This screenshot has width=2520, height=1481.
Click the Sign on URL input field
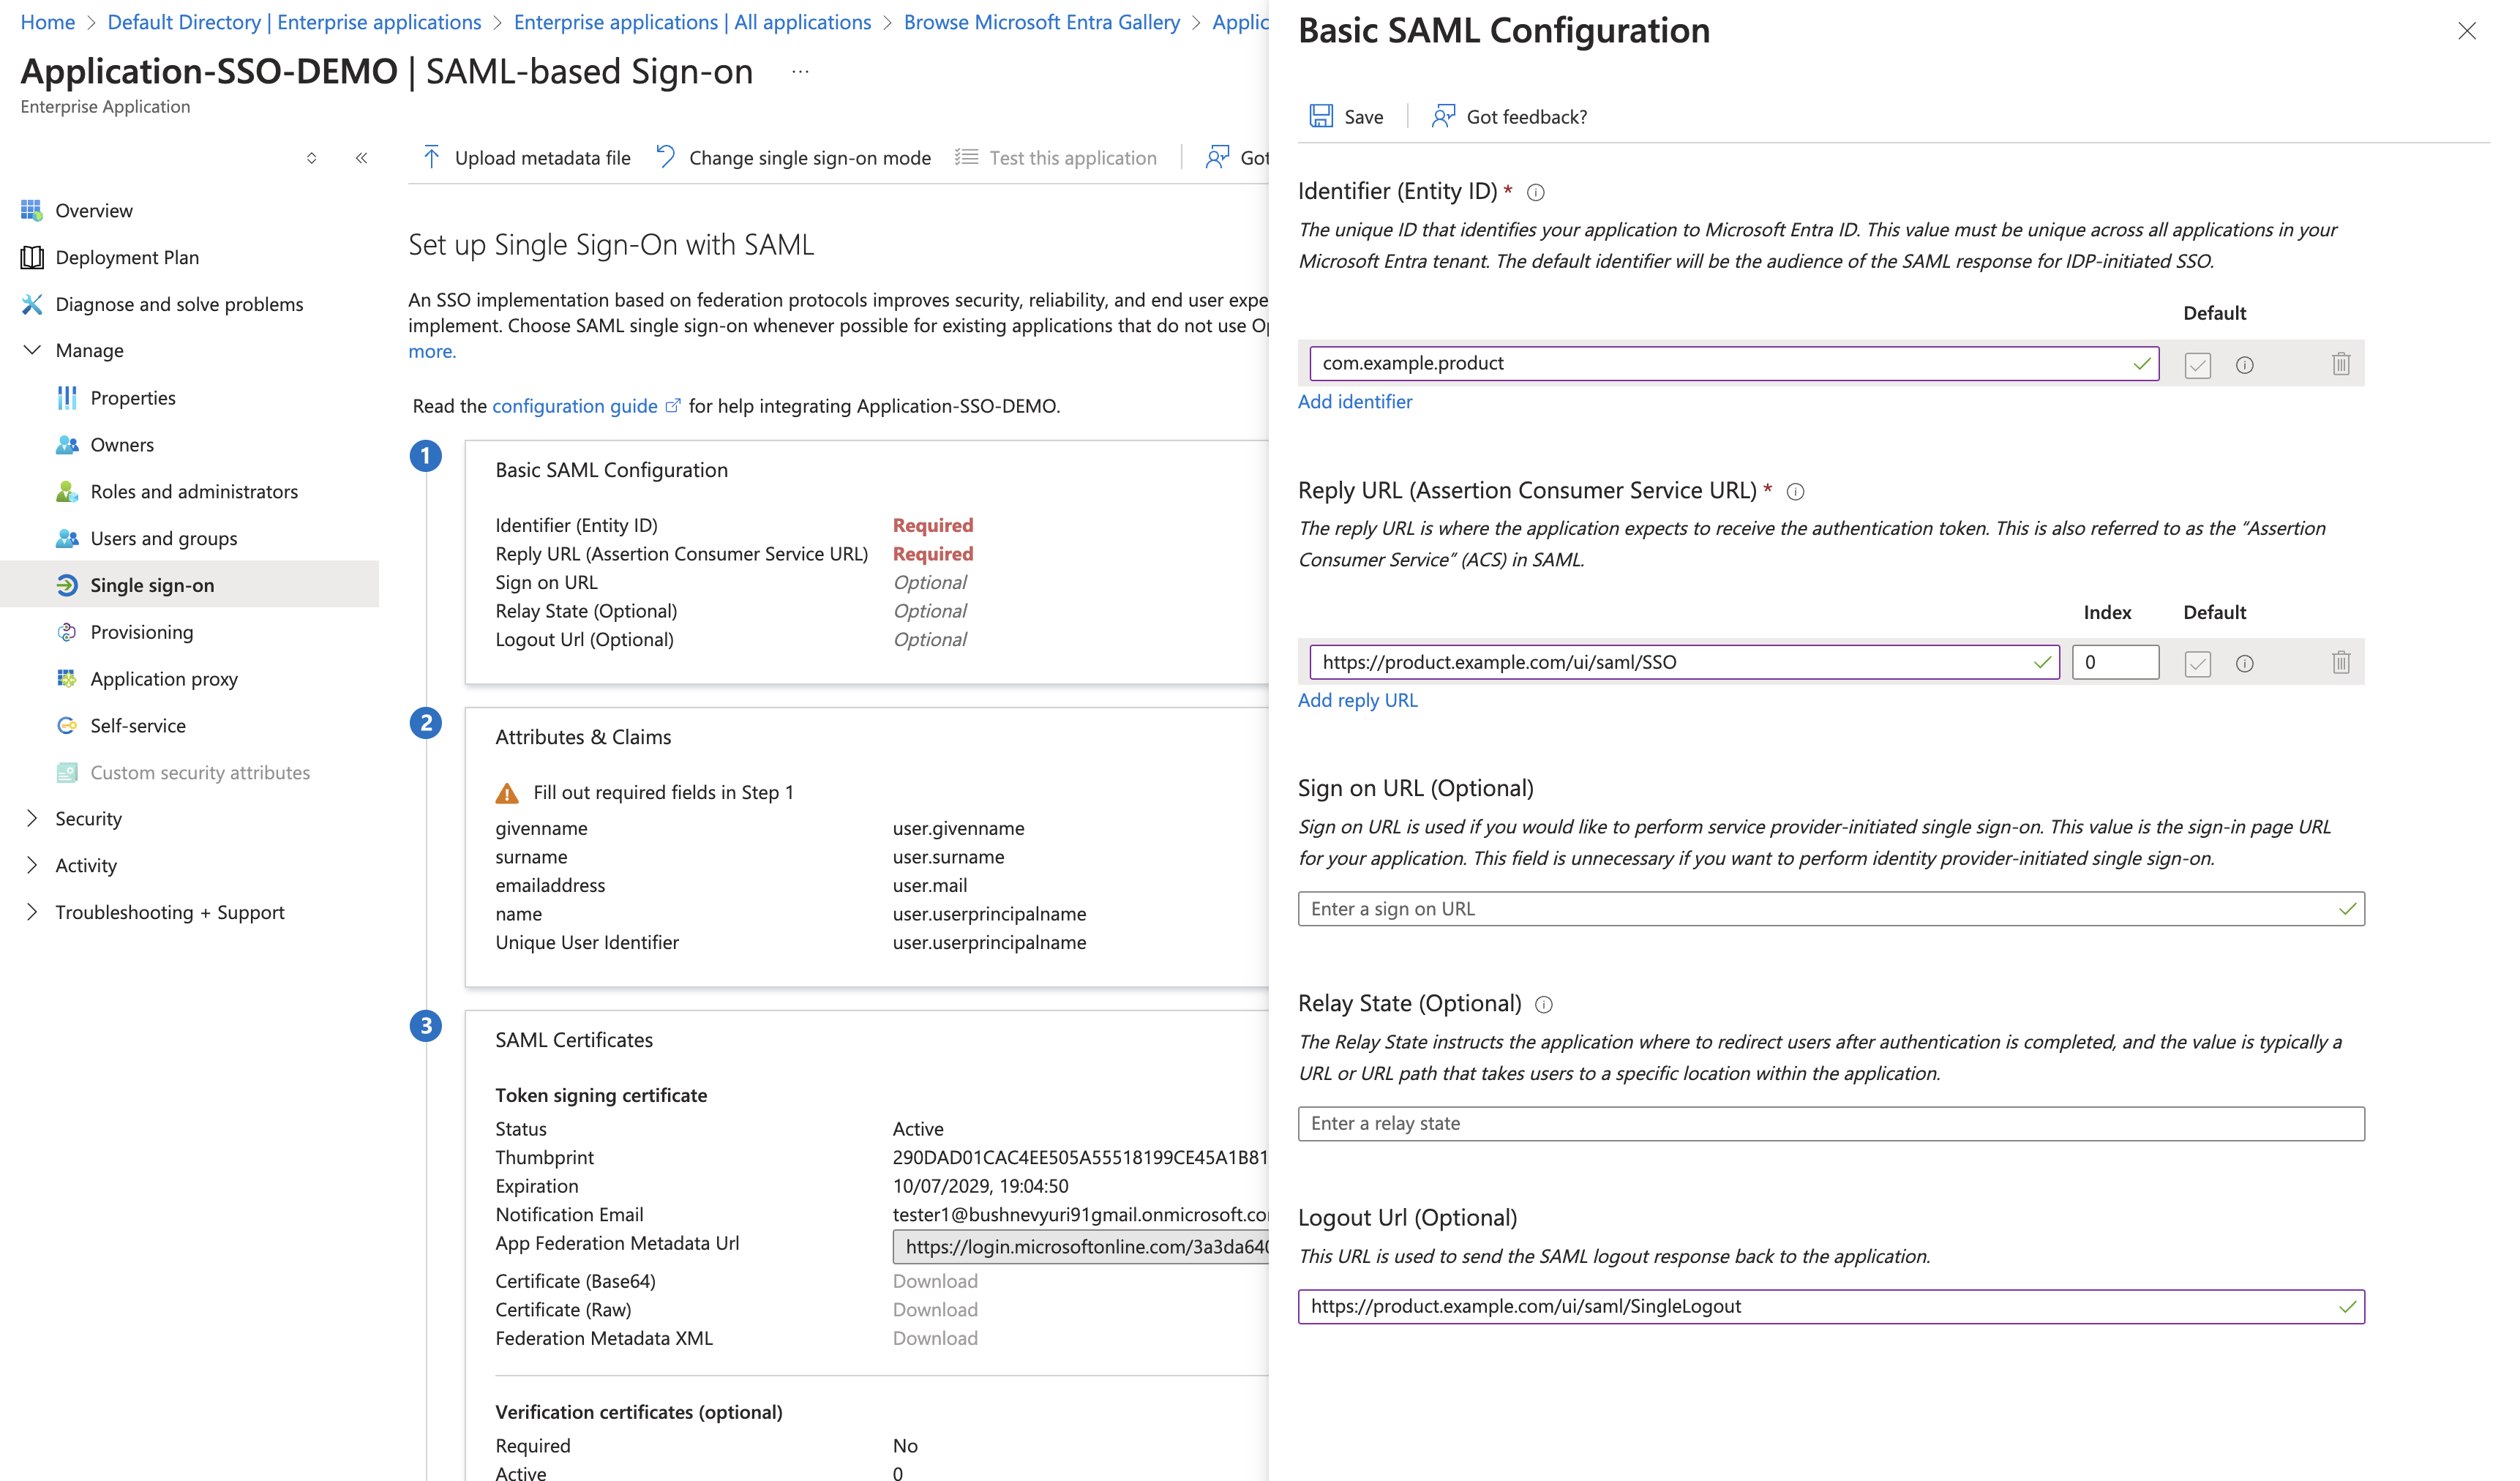point(1830,909)
